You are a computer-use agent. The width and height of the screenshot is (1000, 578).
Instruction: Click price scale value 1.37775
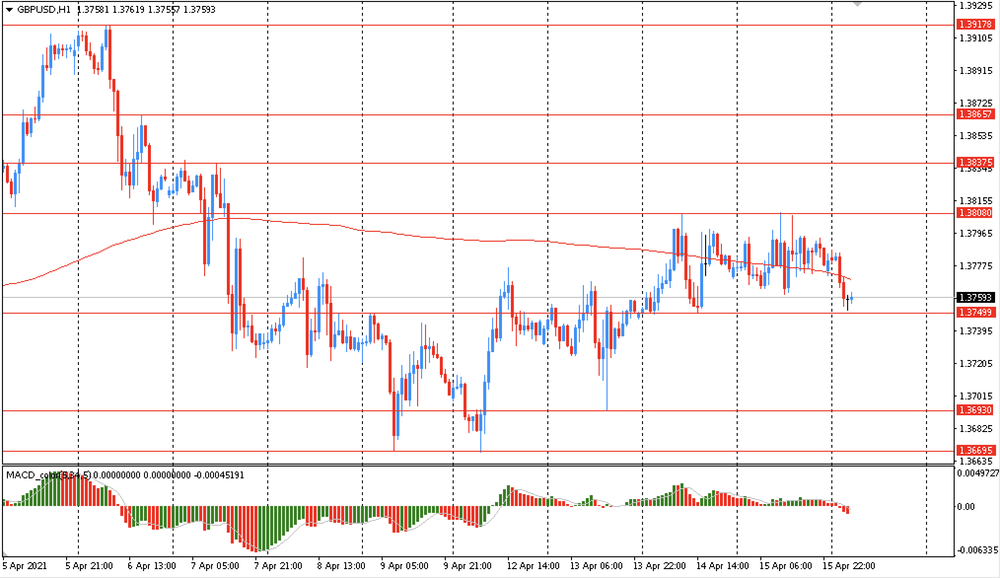coord(976,266)
